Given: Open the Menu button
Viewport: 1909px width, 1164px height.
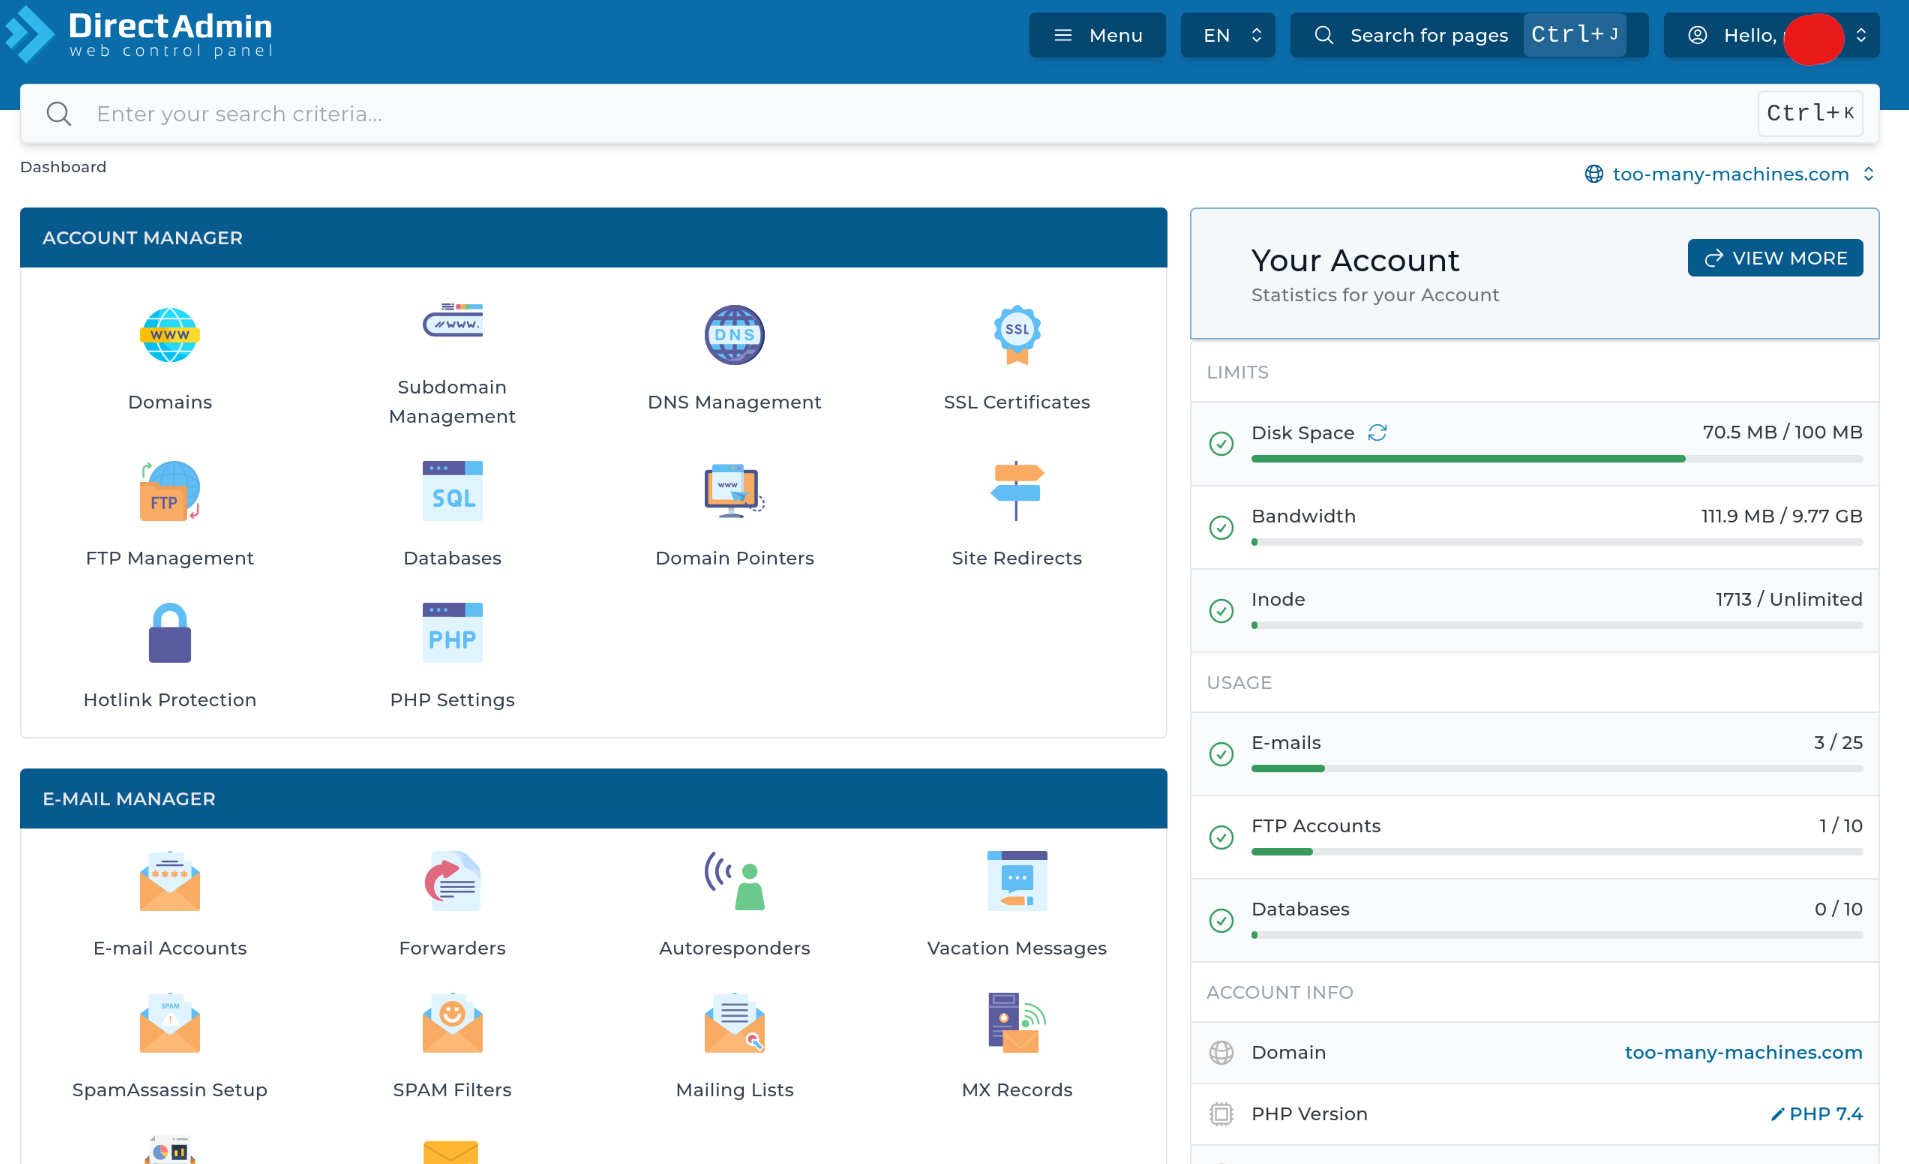Looking at the screenshot, I should pyautogui.click(x=1097, y=35).
